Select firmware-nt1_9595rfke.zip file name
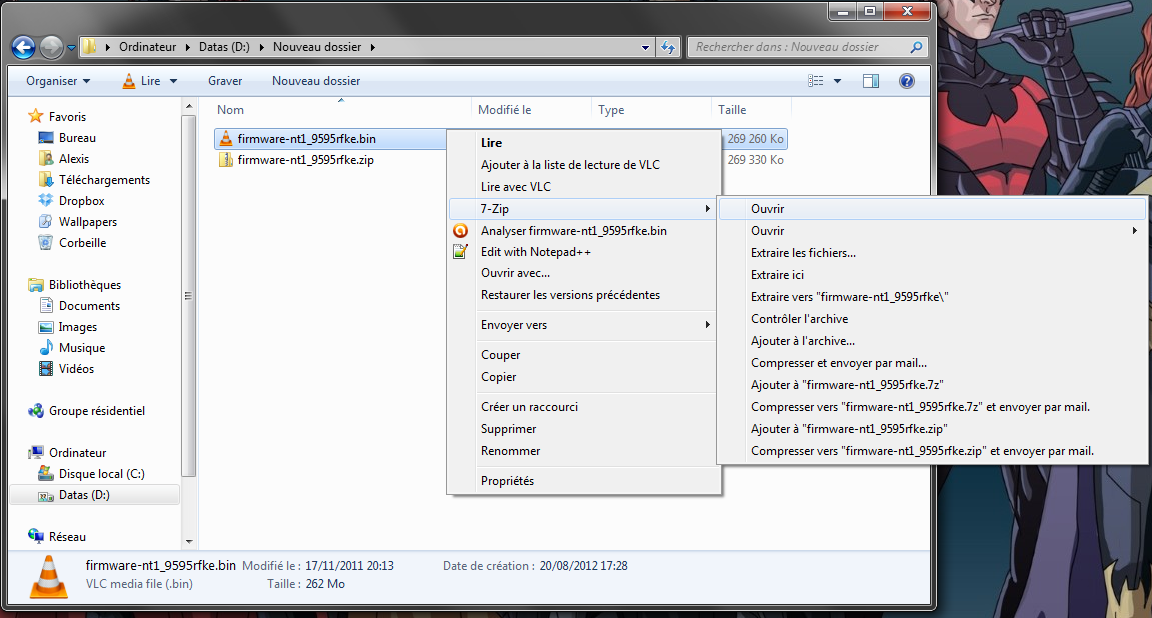The image size is (1152, 618). (x=306, y=159)
